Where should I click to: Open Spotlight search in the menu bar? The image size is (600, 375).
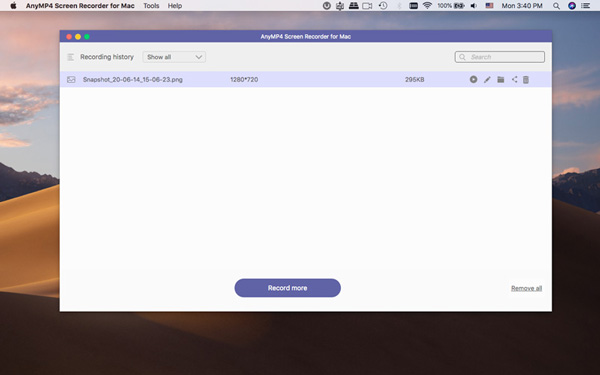click(556, 6)
